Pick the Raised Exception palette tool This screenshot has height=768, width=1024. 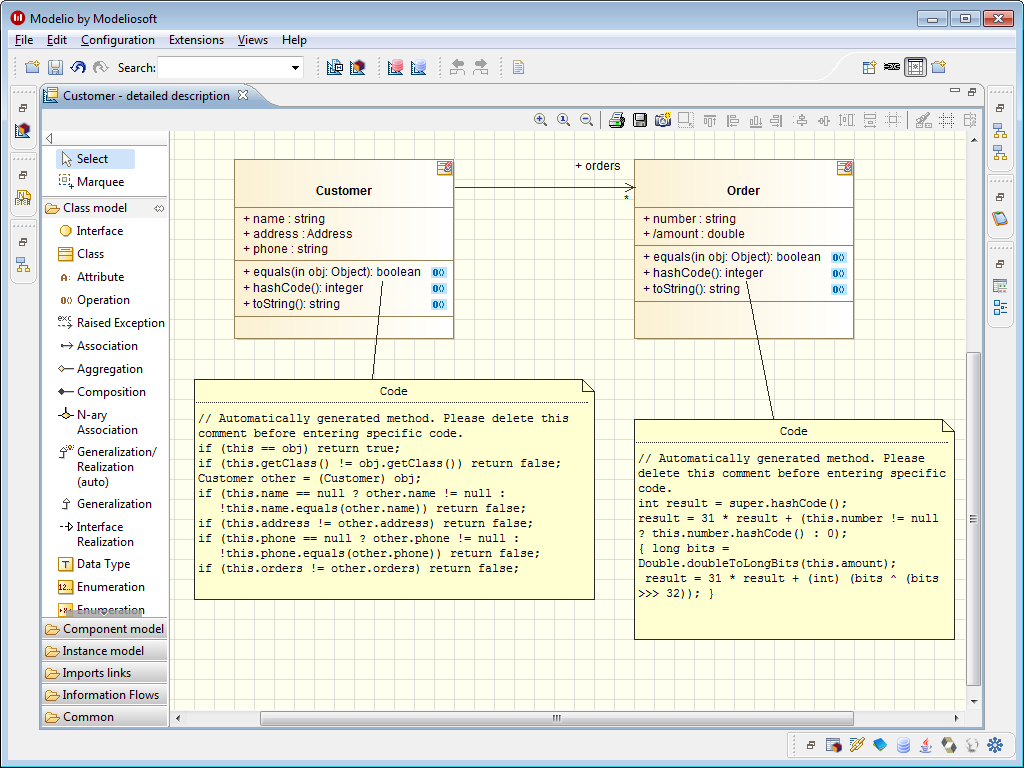click(111, 323)
